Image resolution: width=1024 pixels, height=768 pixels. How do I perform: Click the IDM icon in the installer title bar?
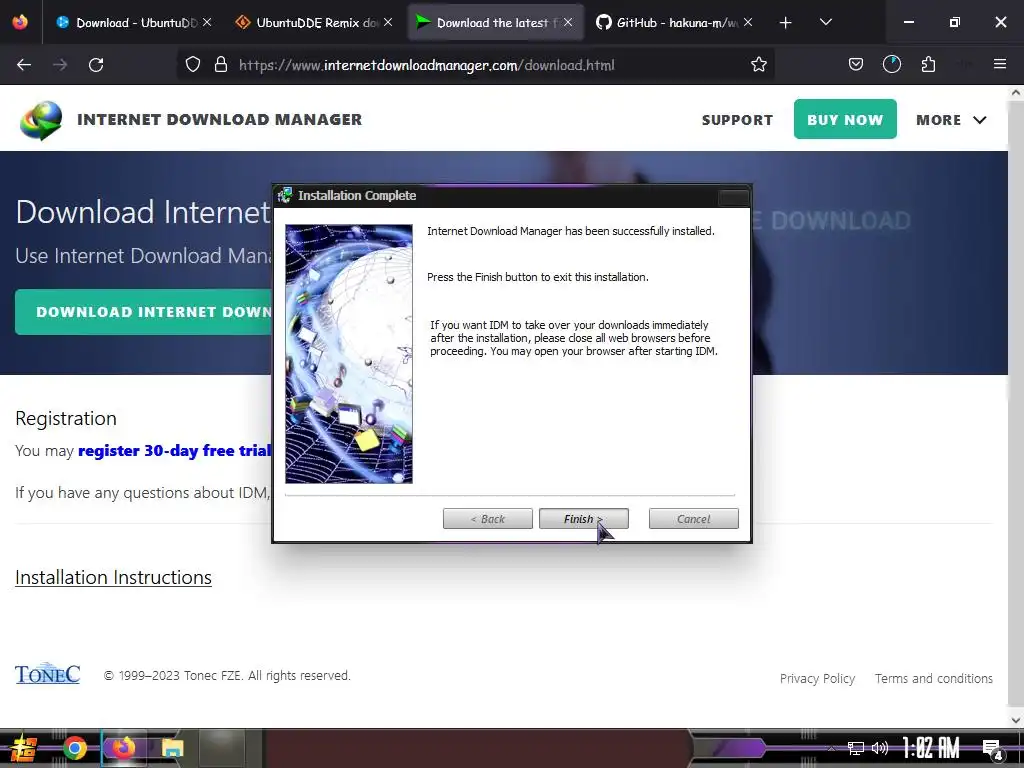[x=285, y=195]
